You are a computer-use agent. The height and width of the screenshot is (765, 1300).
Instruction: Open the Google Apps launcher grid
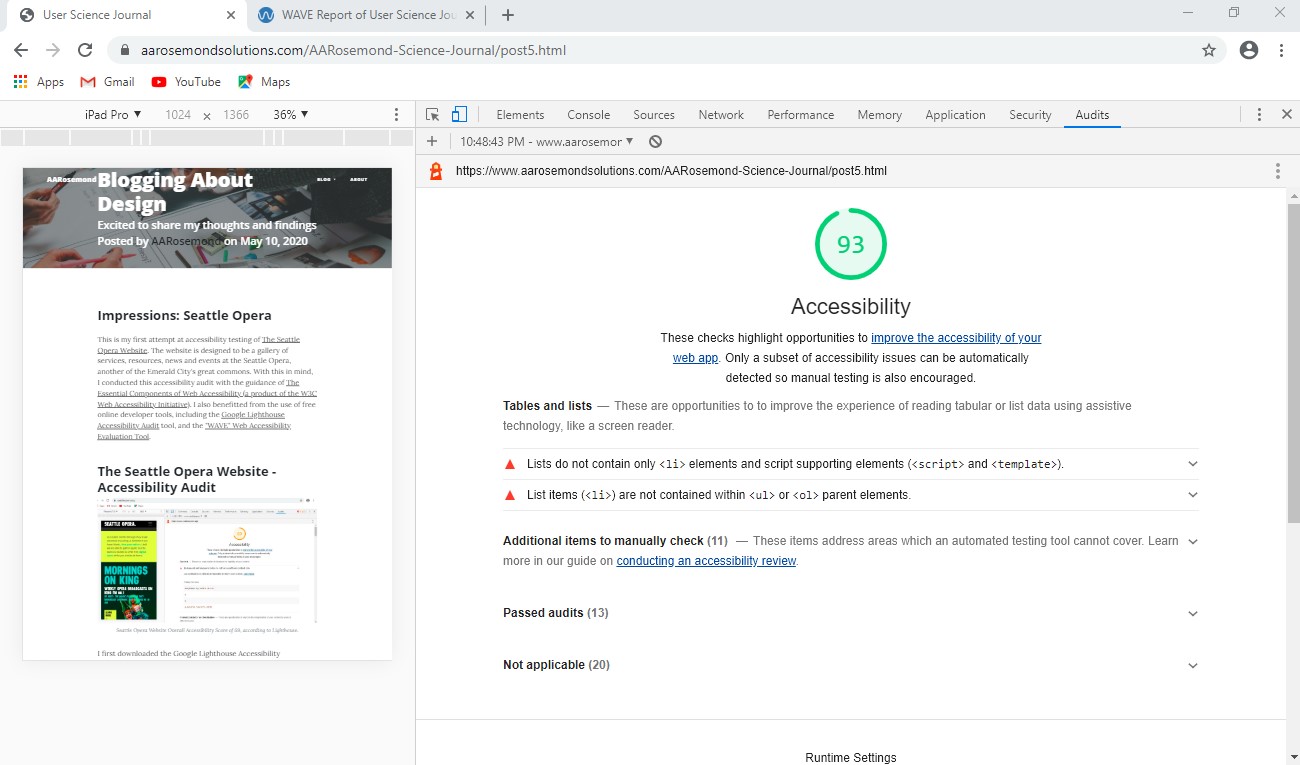pos(18,81)
